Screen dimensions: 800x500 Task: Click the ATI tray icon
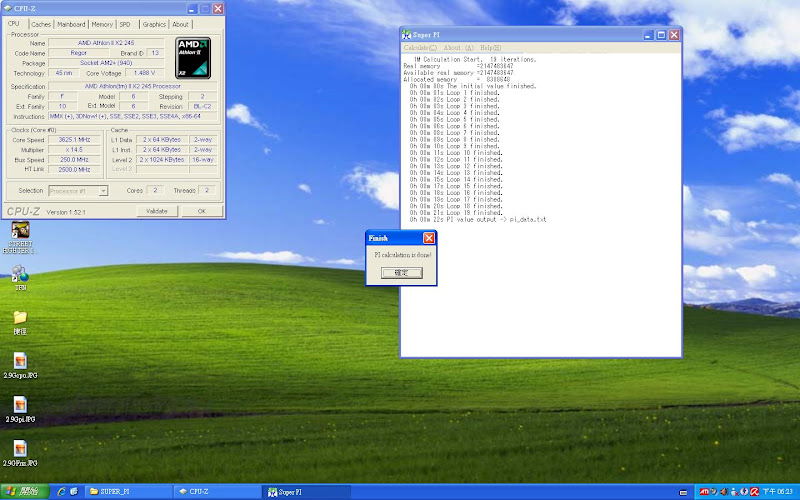coord(704,492)
